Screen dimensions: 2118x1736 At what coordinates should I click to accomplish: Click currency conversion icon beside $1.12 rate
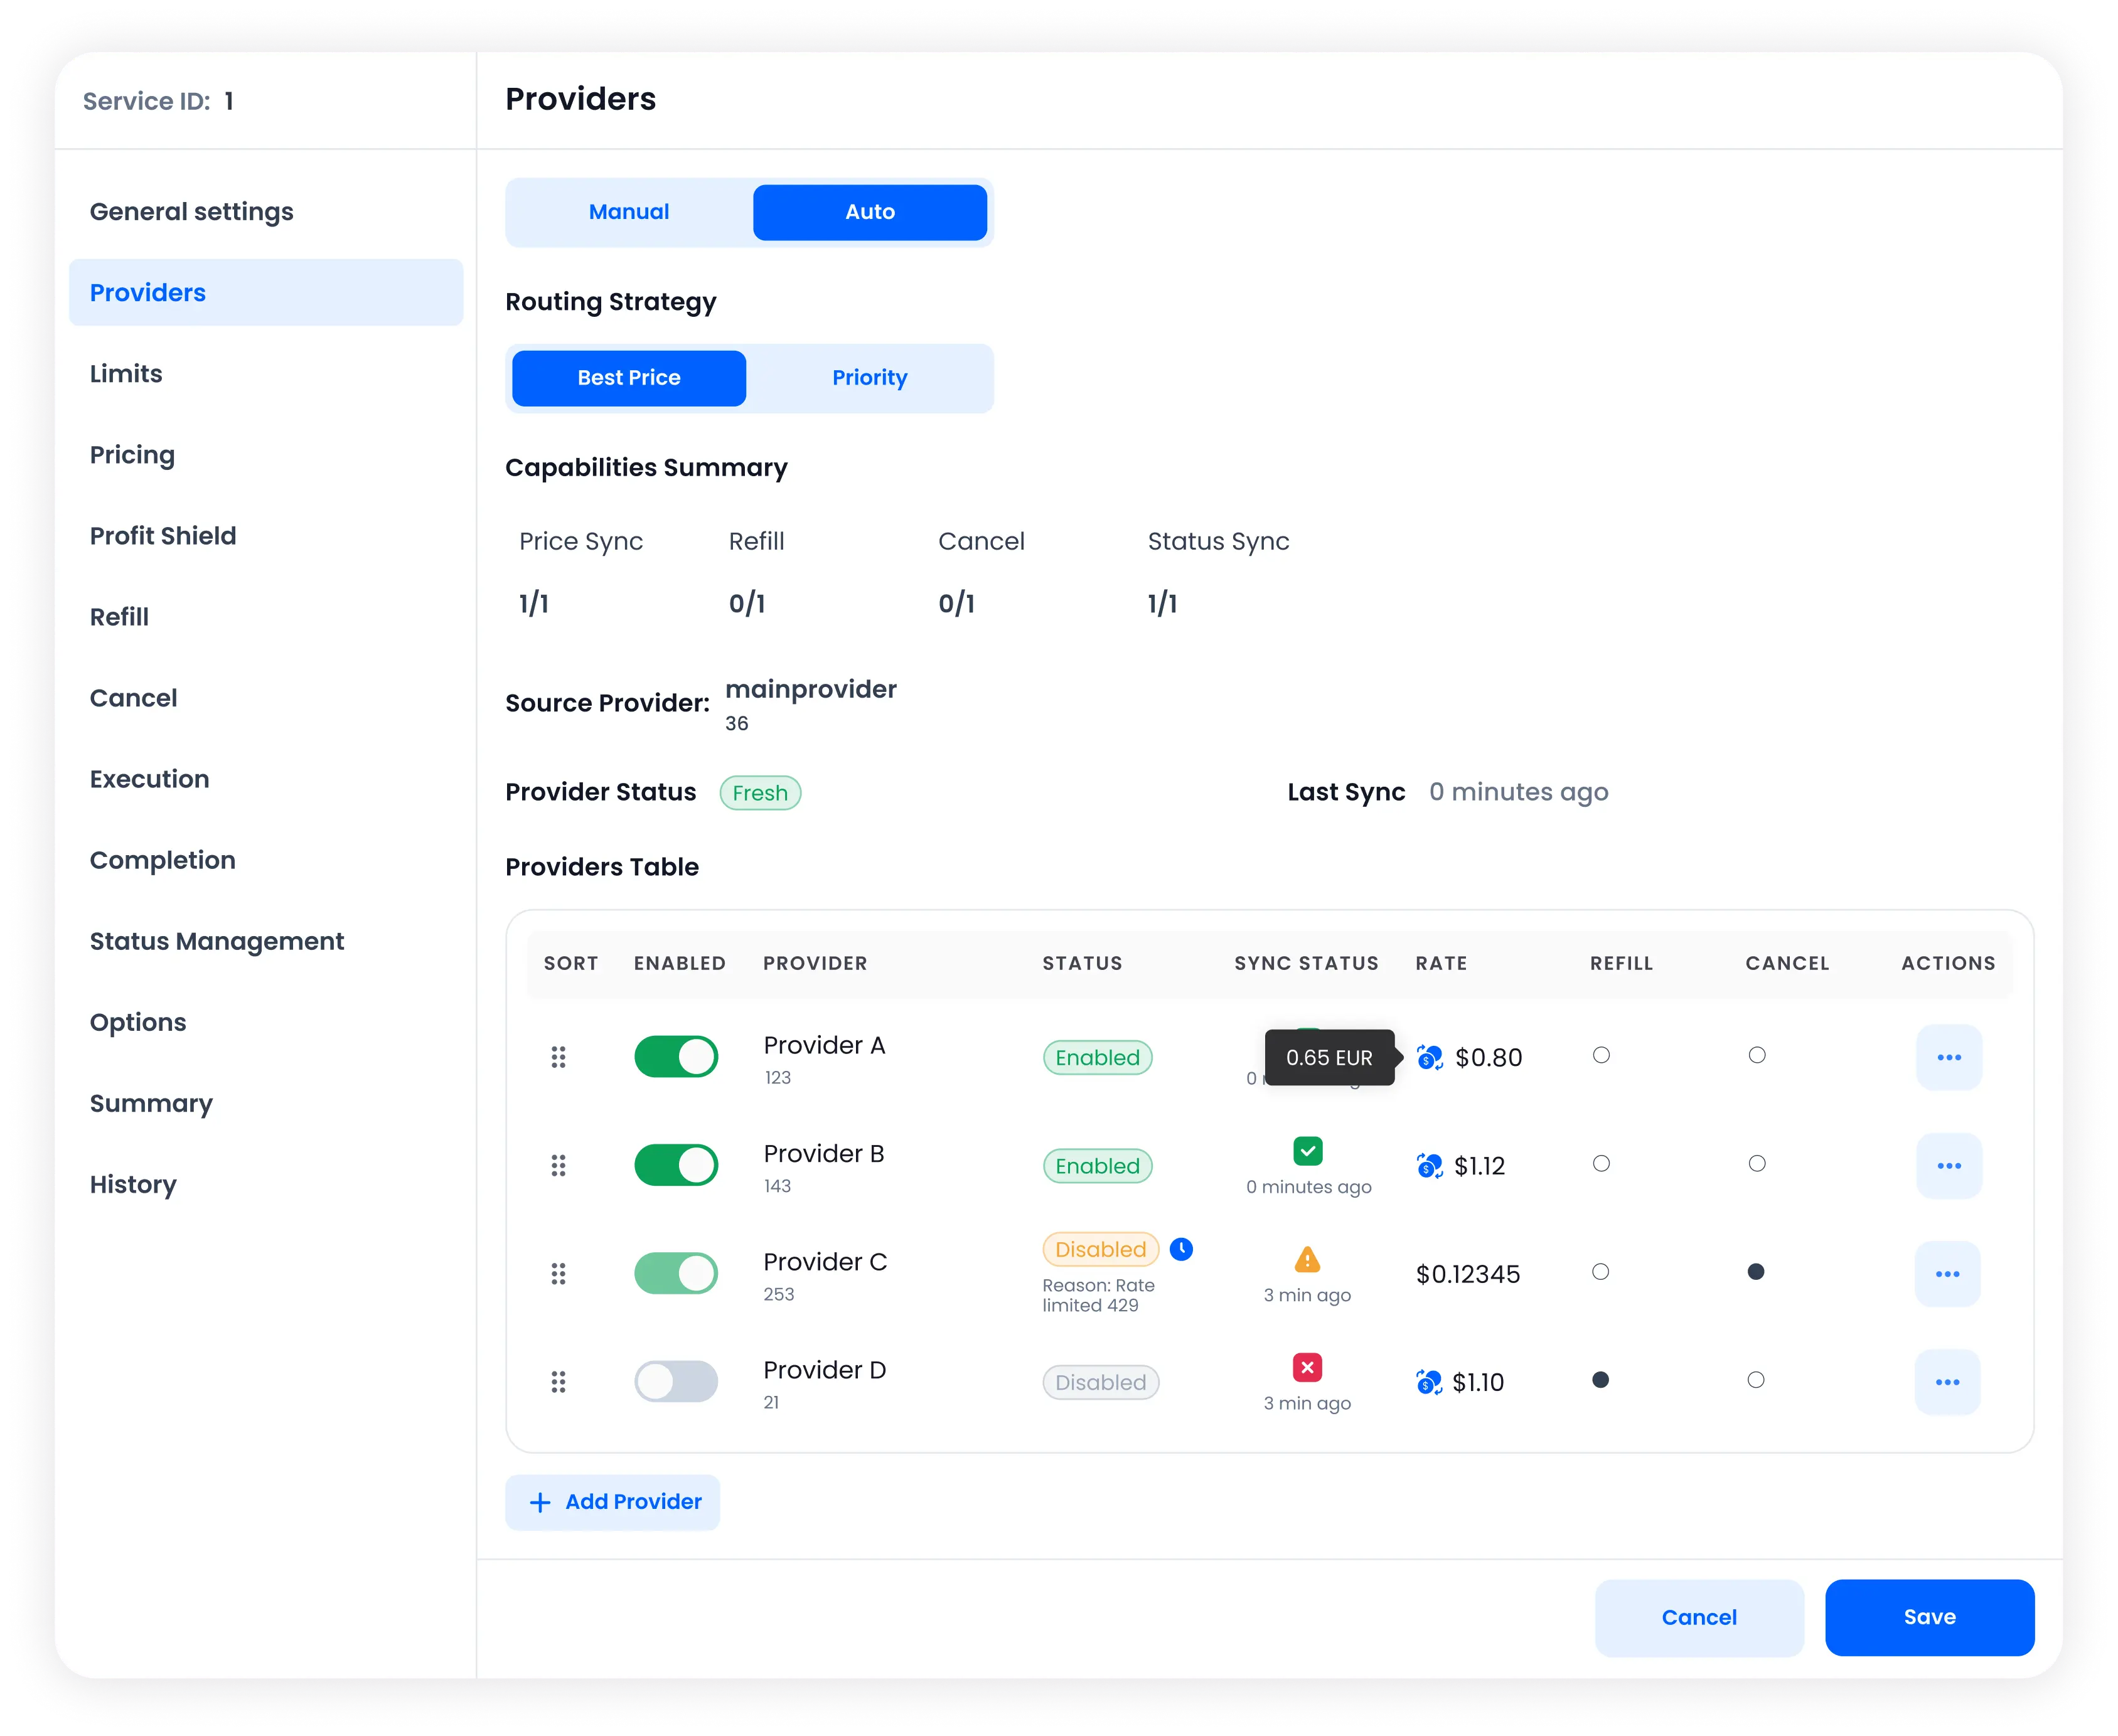[1429, 1165]
